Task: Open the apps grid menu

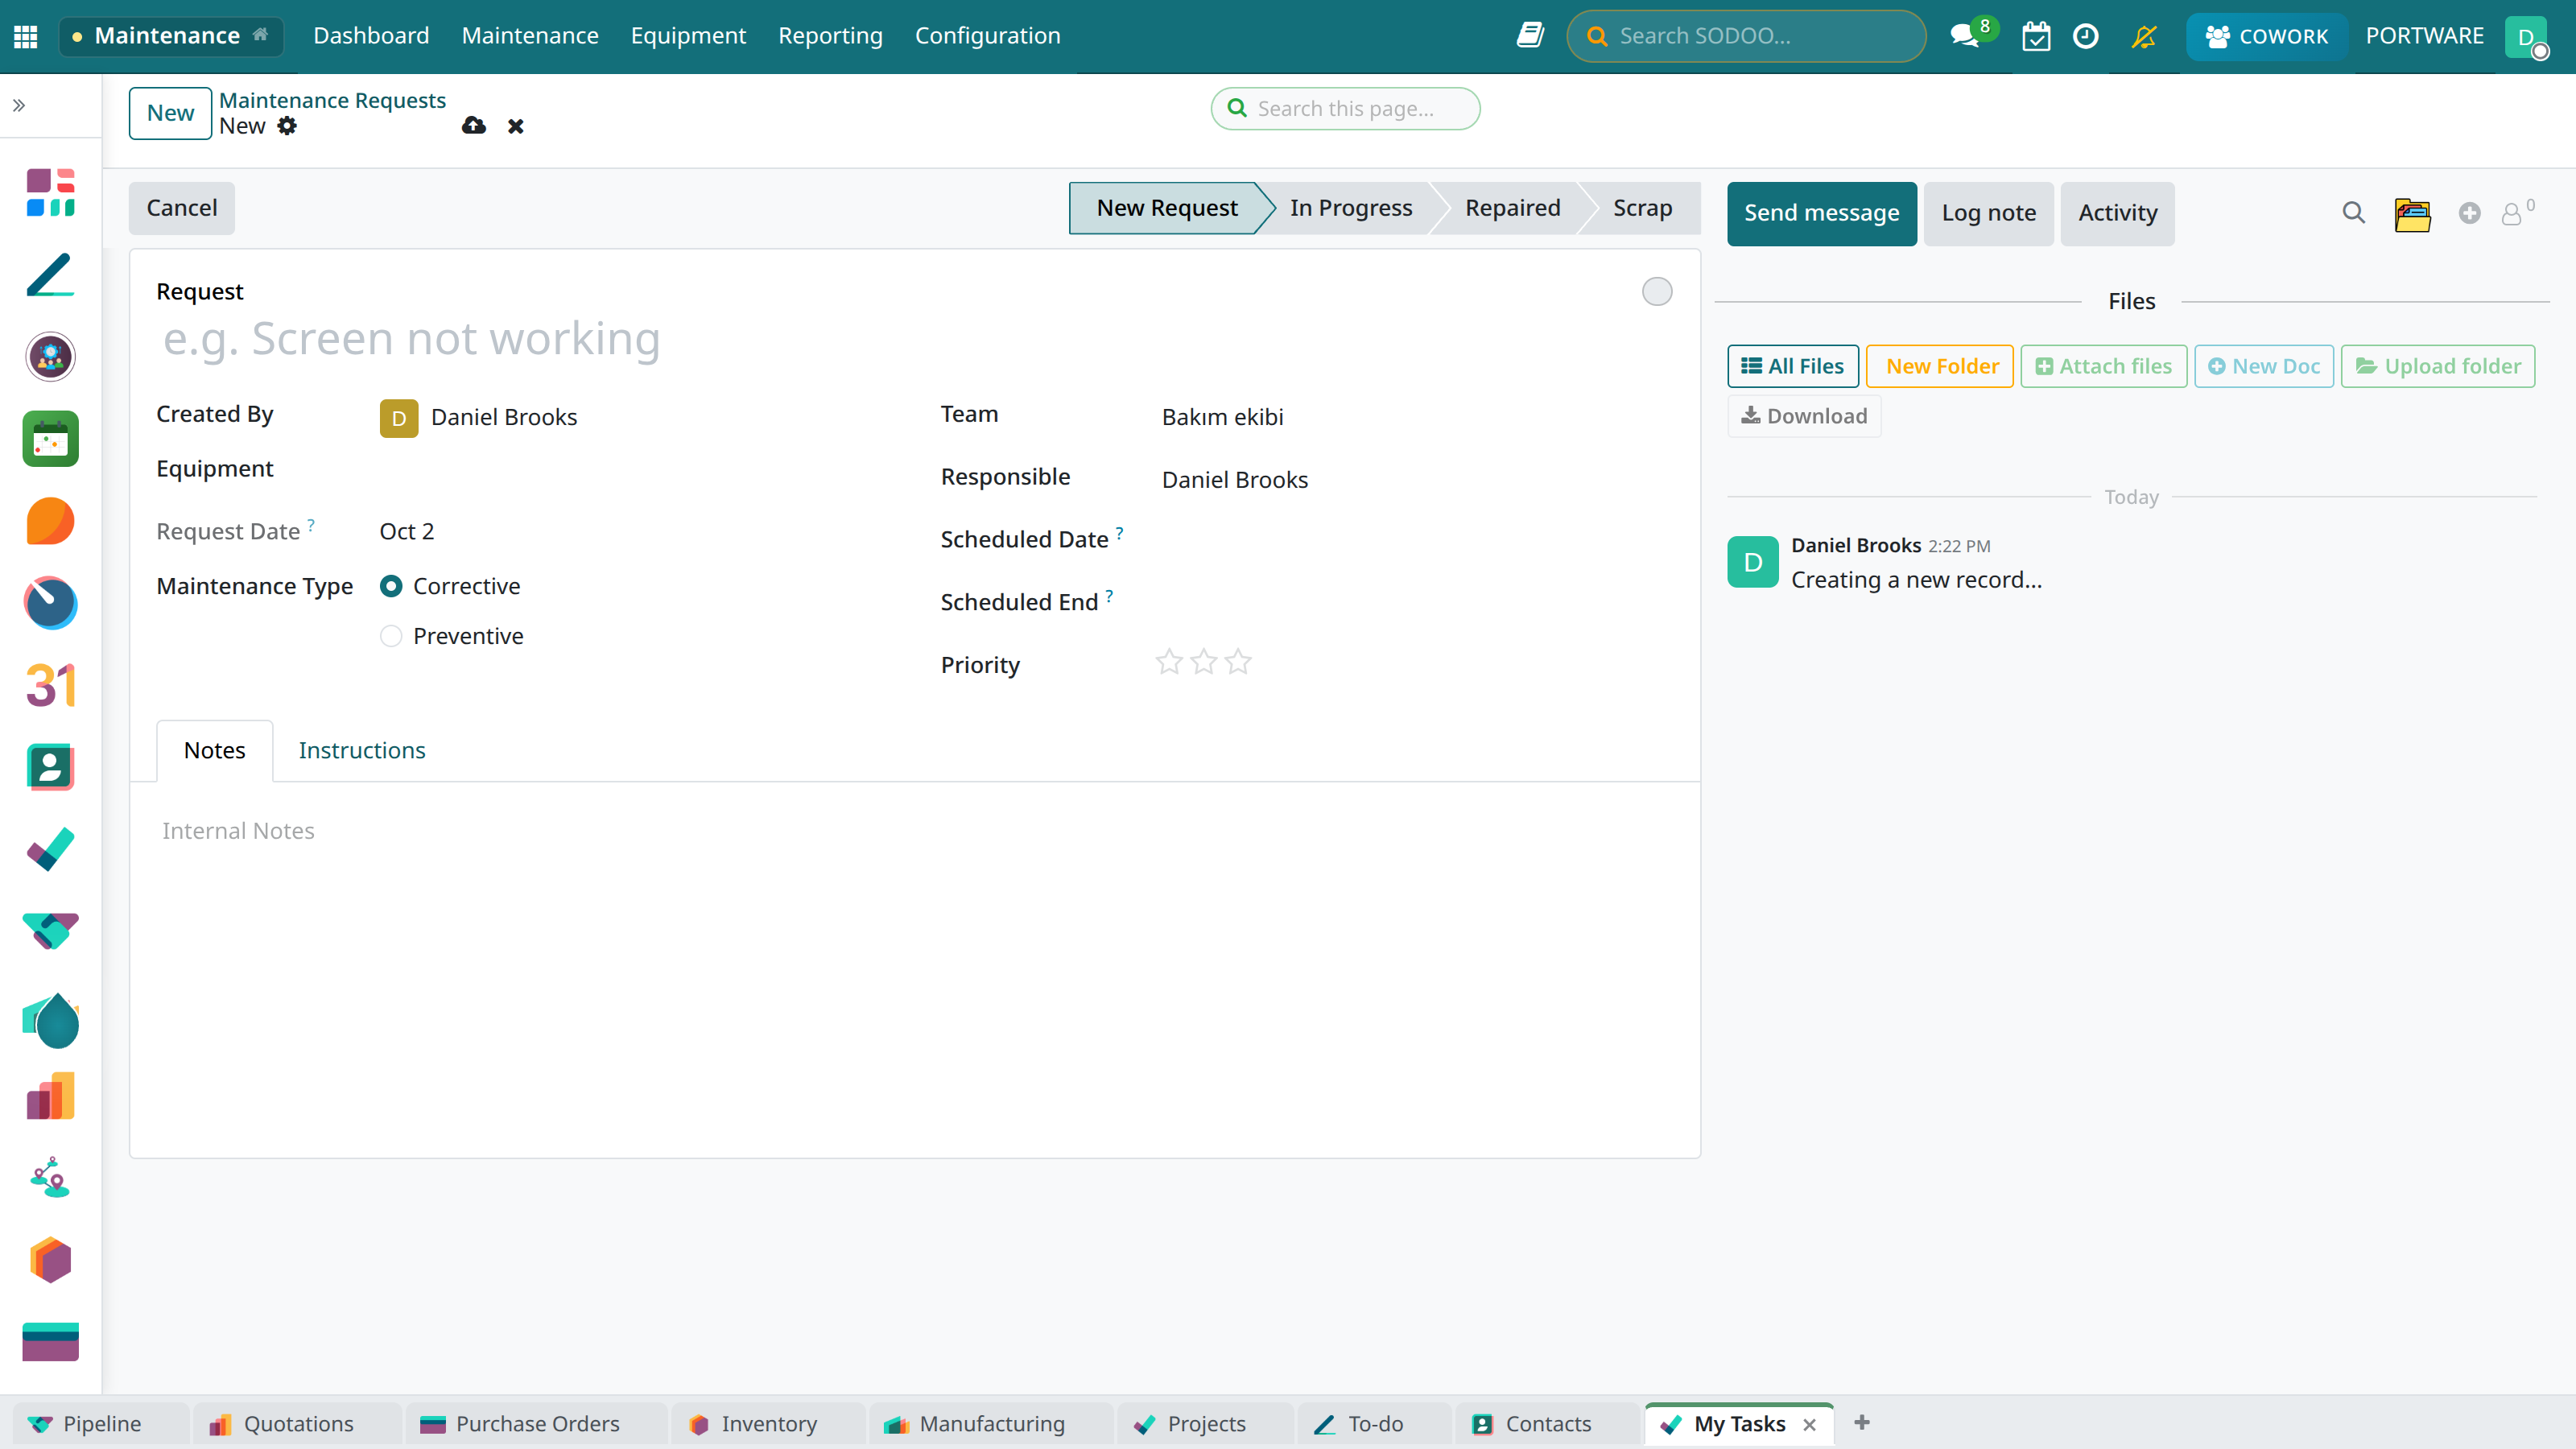Action: click(26, 36)
